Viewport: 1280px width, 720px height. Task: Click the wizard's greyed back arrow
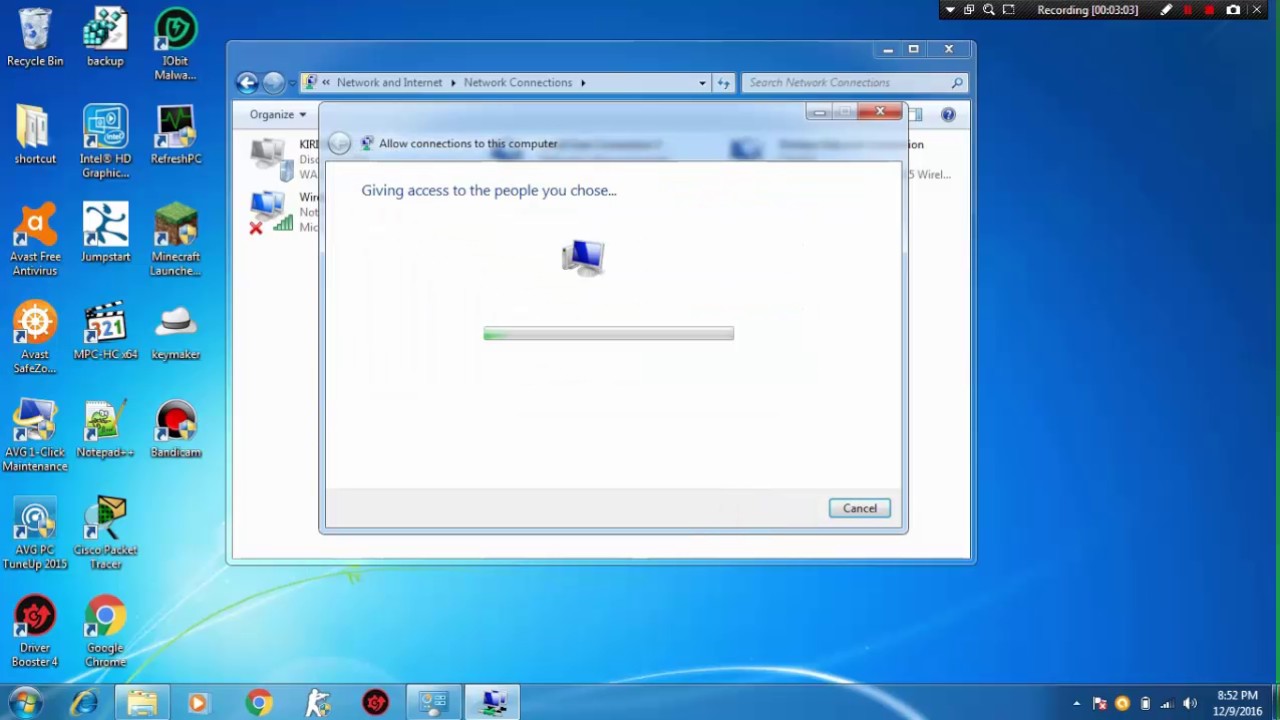click(x=339, y=144)
